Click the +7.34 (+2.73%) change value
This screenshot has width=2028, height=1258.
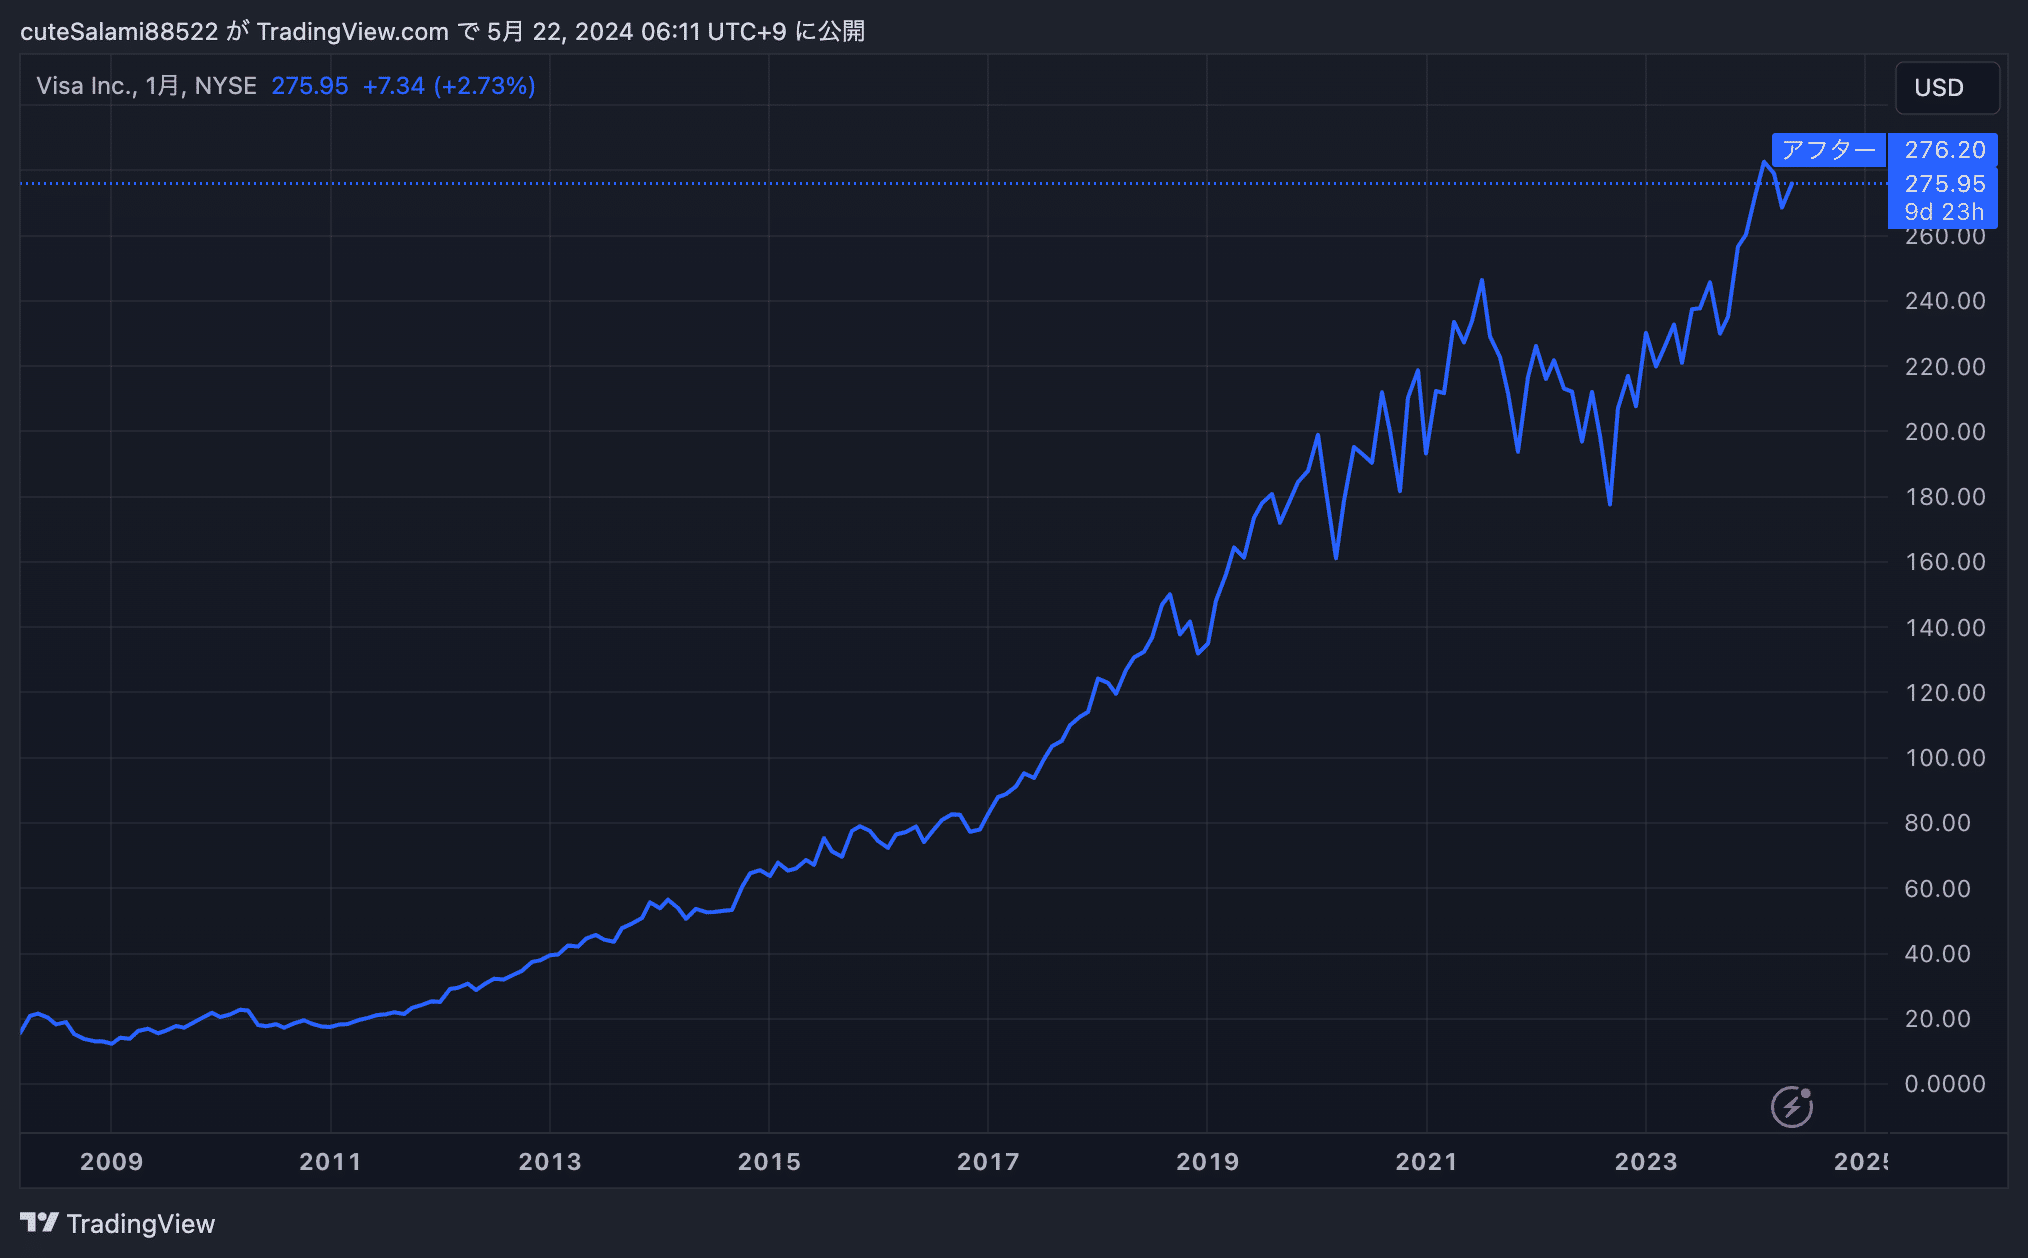click(449, 86)
